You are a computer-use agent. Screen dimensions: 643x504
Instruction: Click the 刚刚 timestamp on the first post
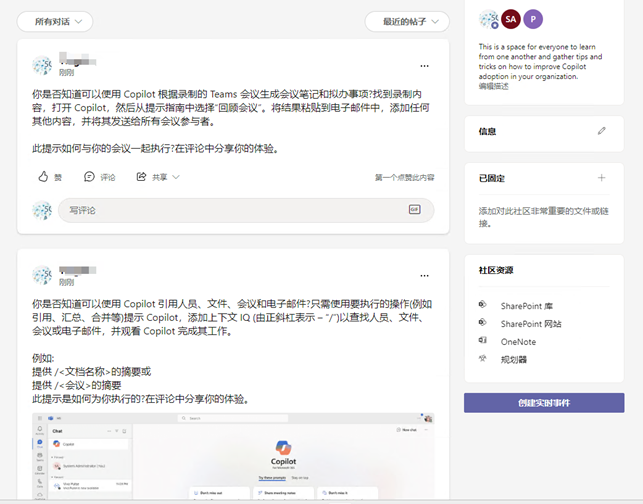click(66, 73)
